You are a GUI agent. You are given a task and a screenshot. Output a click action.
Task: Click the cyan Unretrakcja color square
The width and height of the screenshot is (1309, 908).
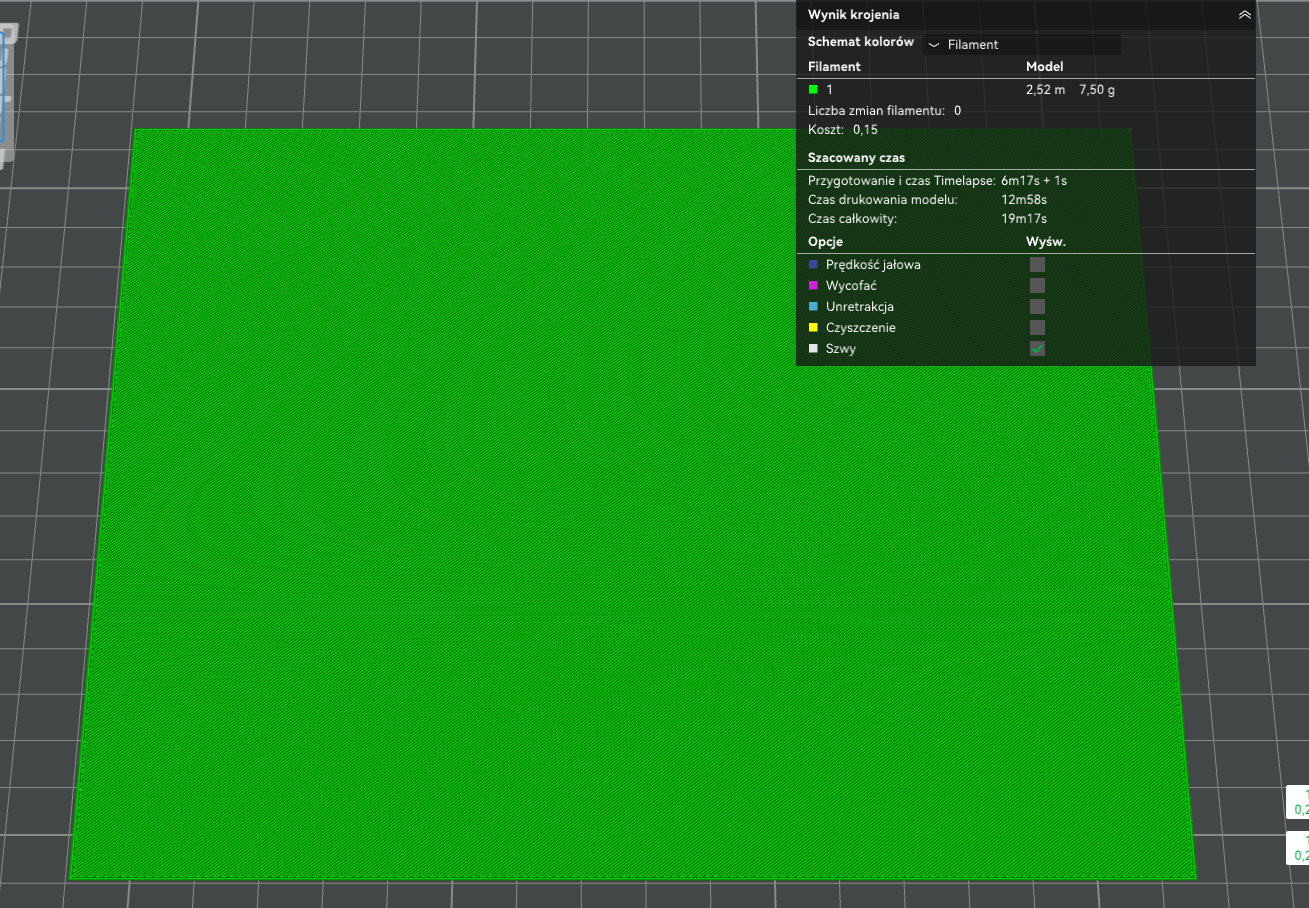coord(813,307)
